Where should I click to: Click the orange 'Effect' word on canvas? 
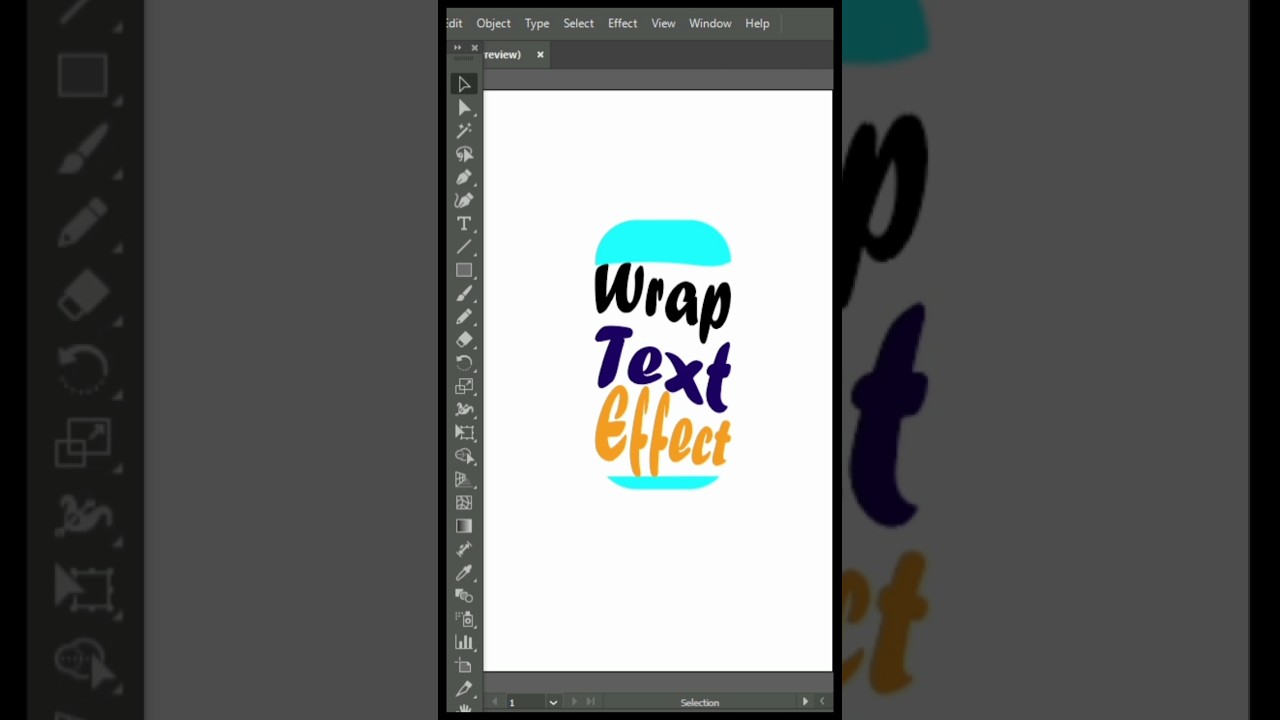pos(662,431)
